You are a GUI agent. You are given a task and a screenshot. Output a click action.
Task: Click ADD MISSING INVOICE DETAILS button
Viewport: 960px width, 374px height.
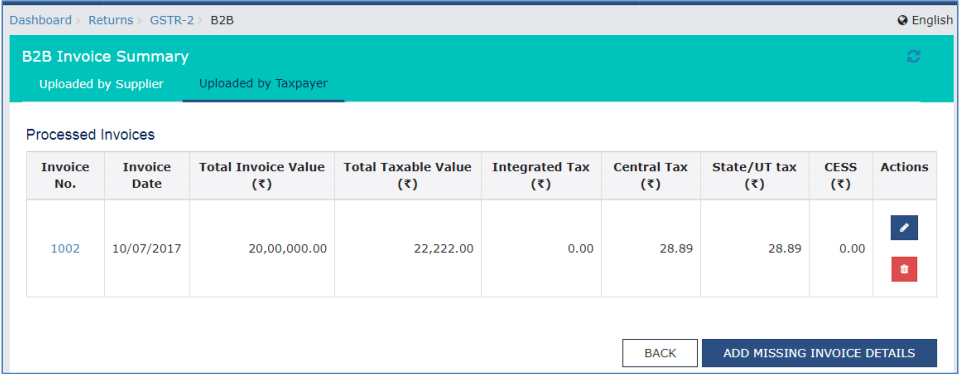pos(819,353)
